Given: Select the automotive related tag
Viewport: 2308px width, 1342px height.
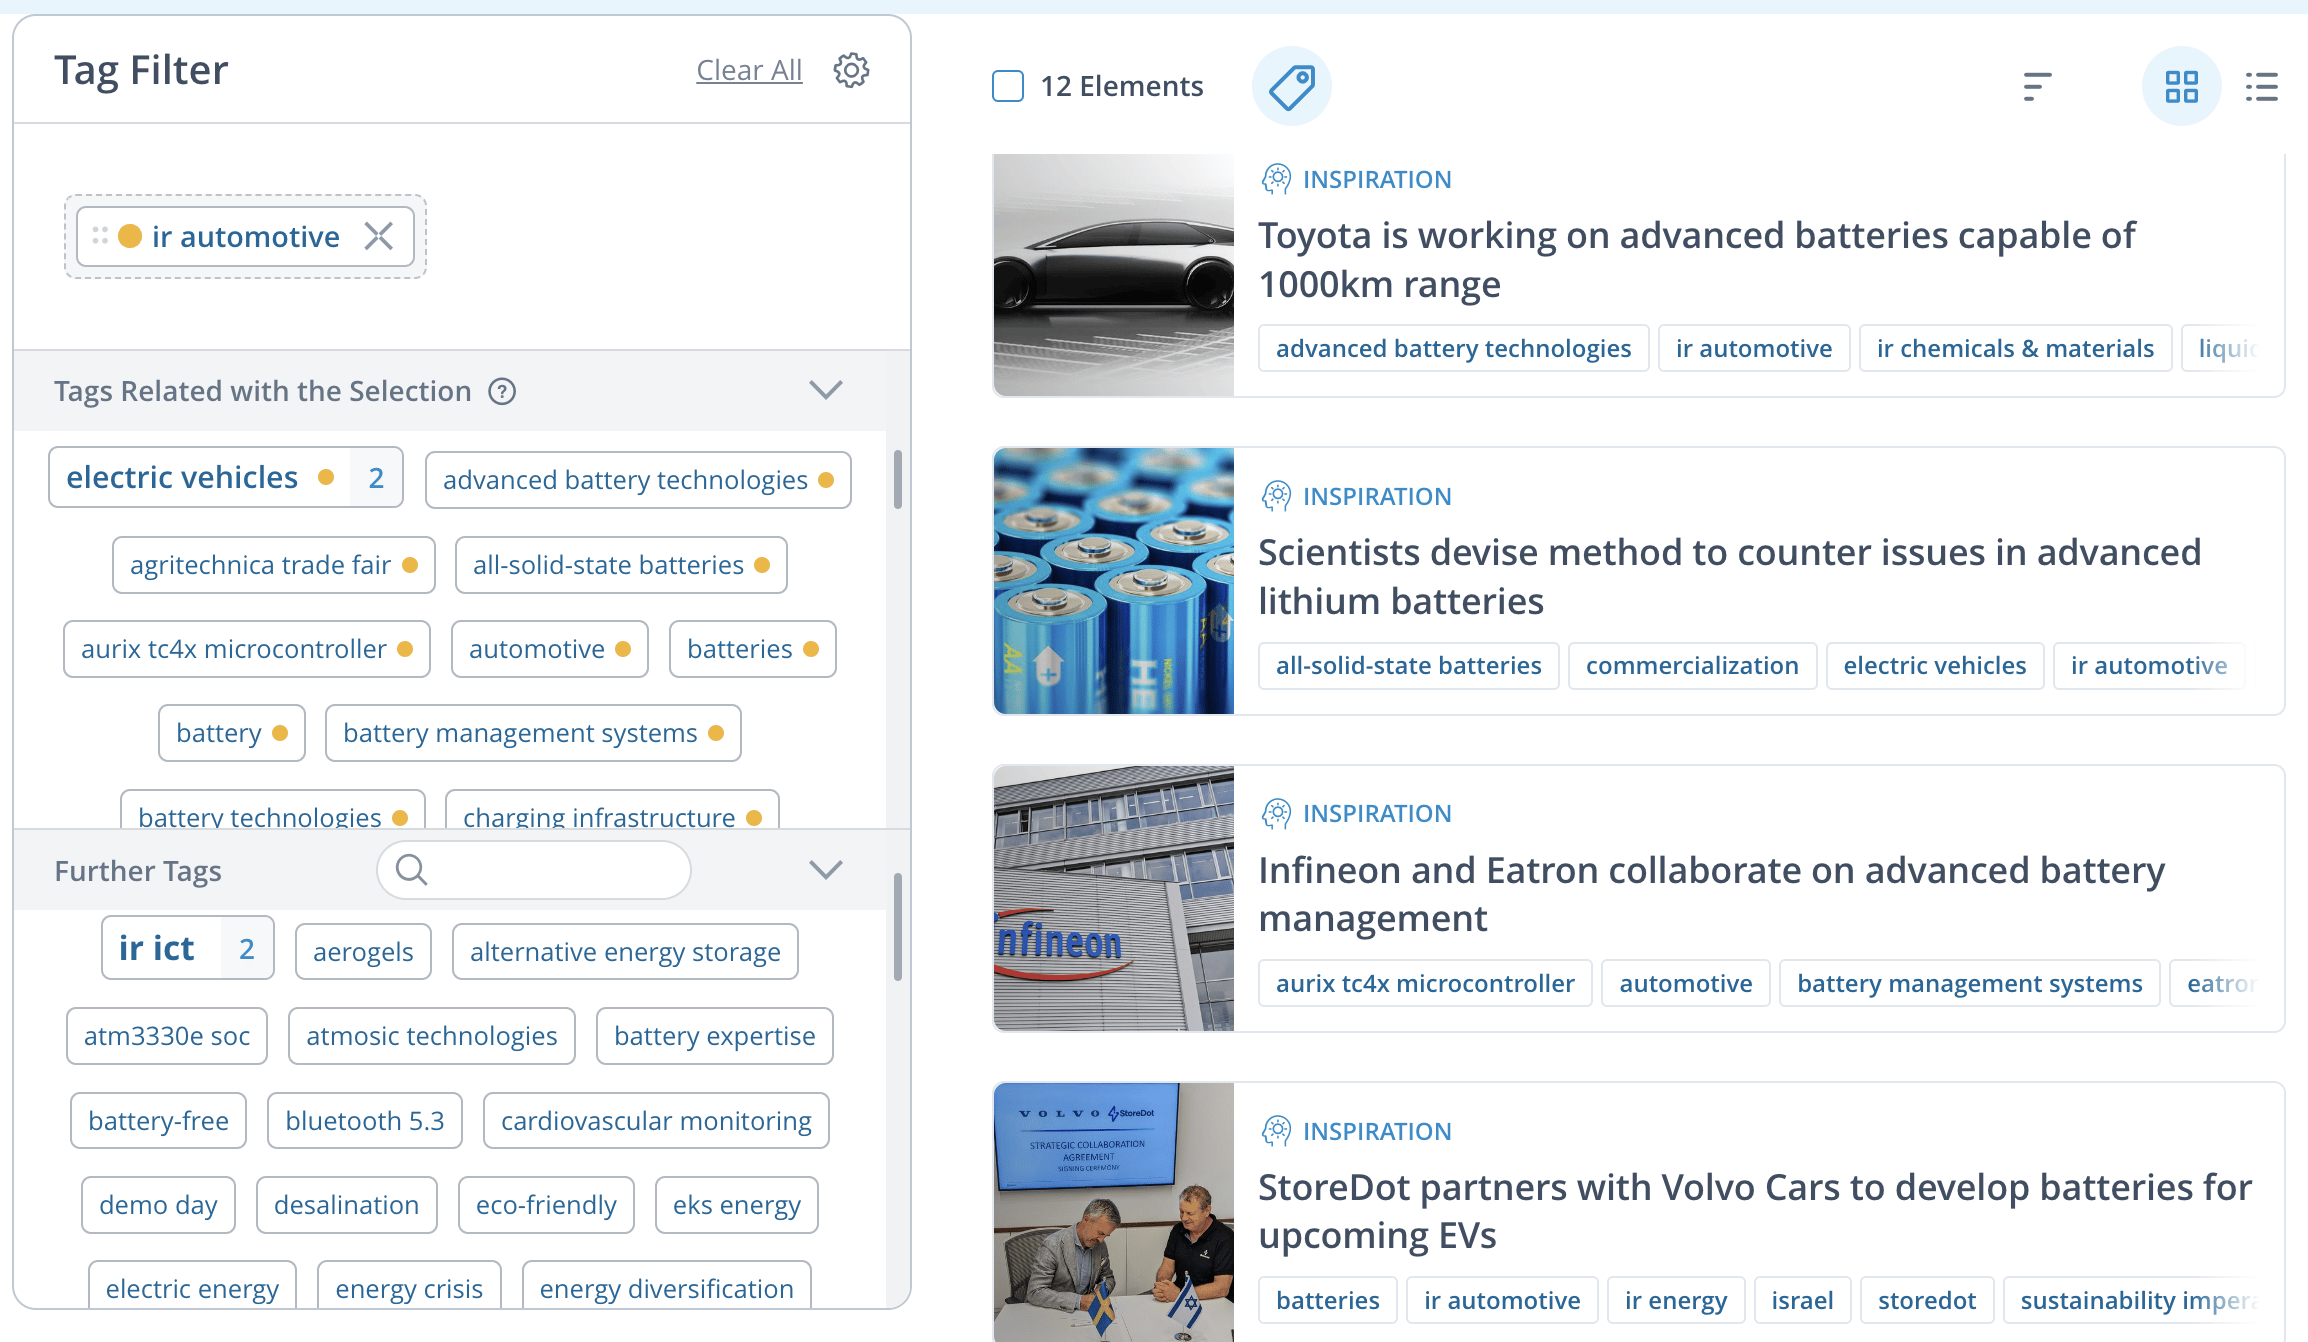Looking at the screenshot, I should pos(550,649).
